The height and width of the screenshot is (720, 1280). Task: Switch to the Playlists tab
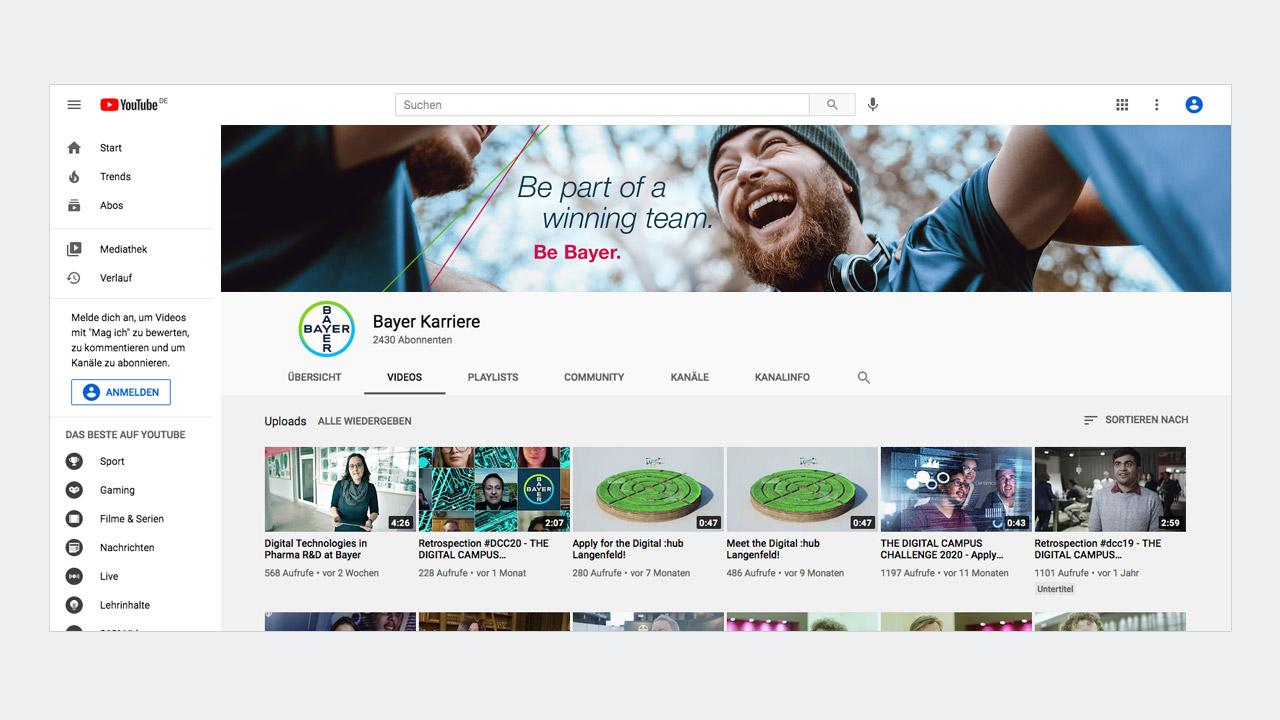[493, 378]
